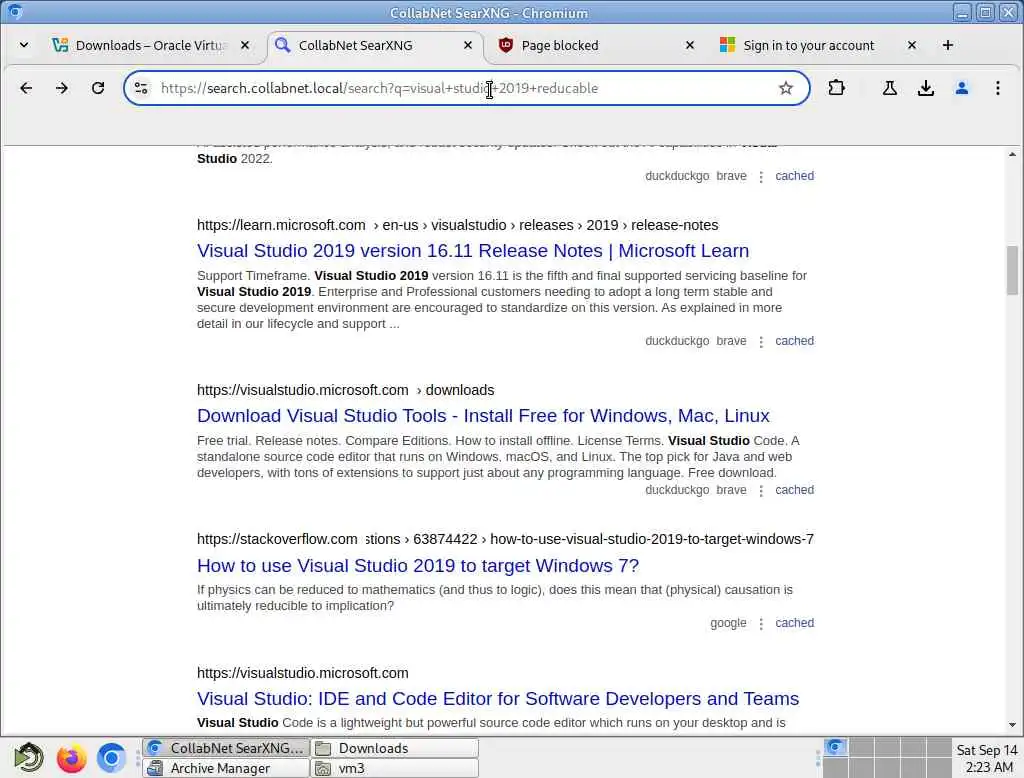Open Download Visual Studio Tools result
Image resolution: width=1024 pixels, height=778 pixels.
click(x=483, y=416)
